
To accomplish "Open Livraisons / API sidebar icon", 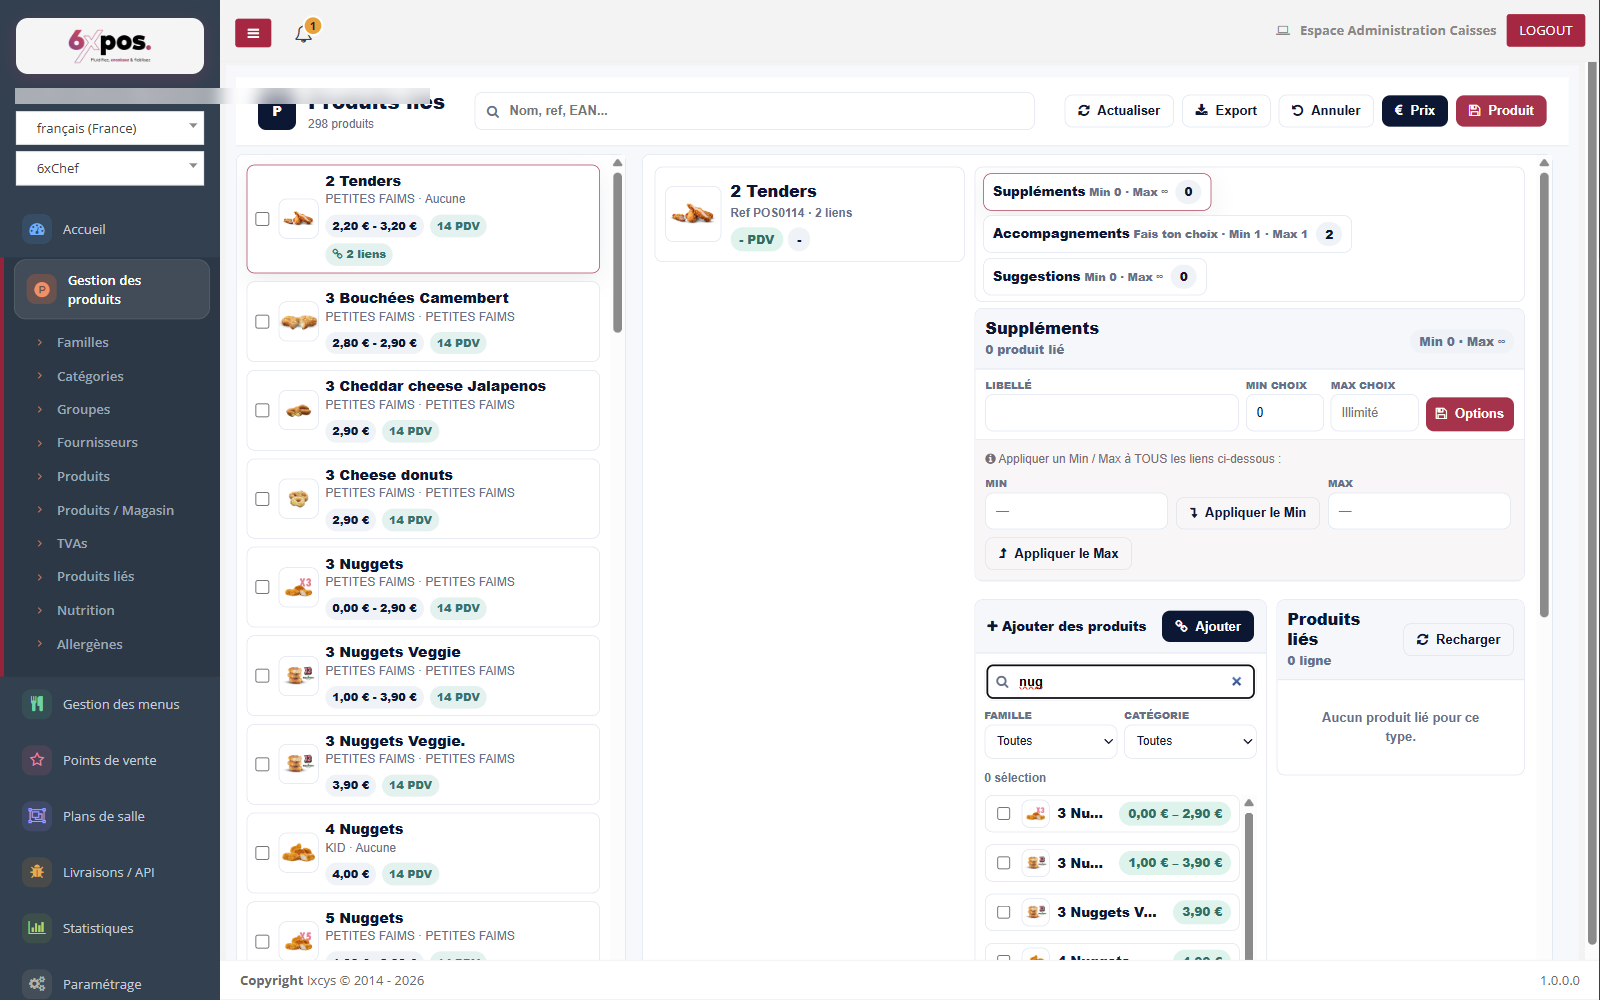I will tap(37, 872).
